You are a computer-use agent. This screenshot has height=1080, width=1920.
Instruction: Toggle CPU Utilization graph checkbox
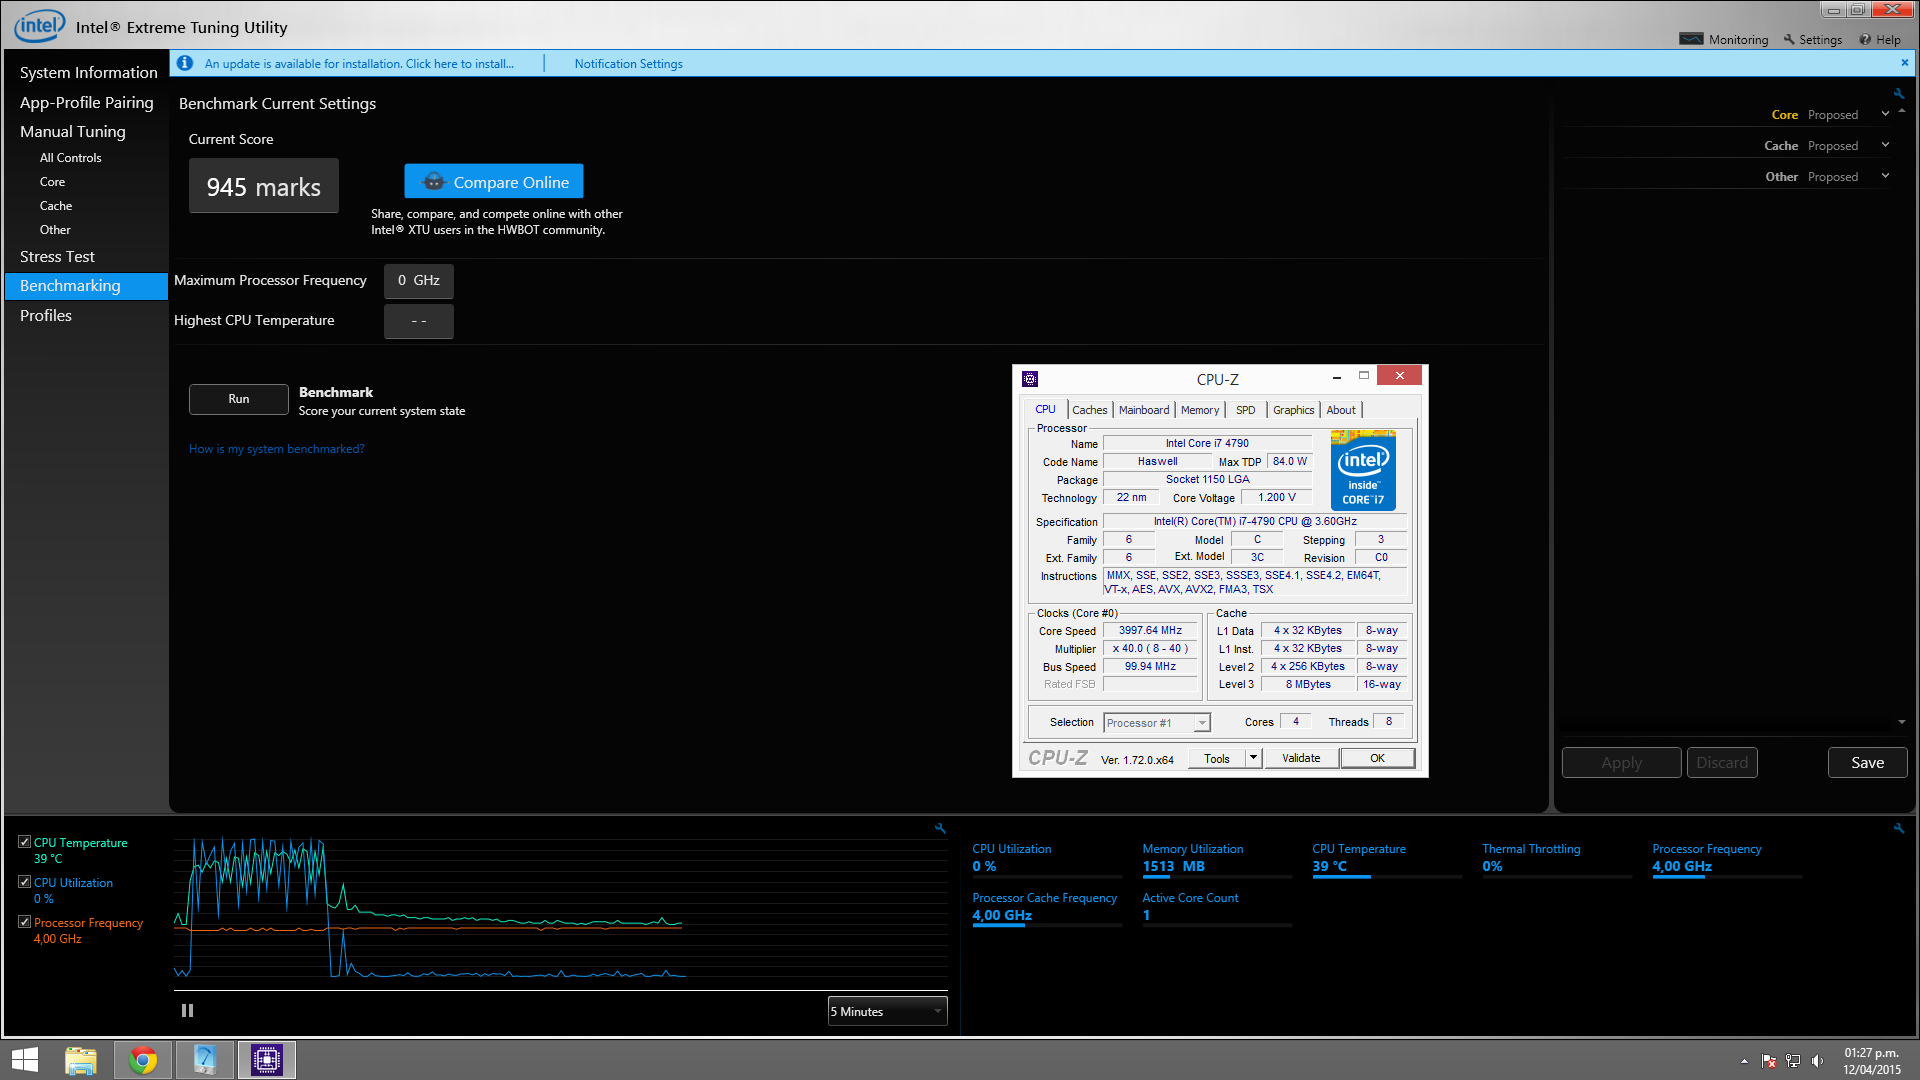pyautogui.click(x=25, y=882)
